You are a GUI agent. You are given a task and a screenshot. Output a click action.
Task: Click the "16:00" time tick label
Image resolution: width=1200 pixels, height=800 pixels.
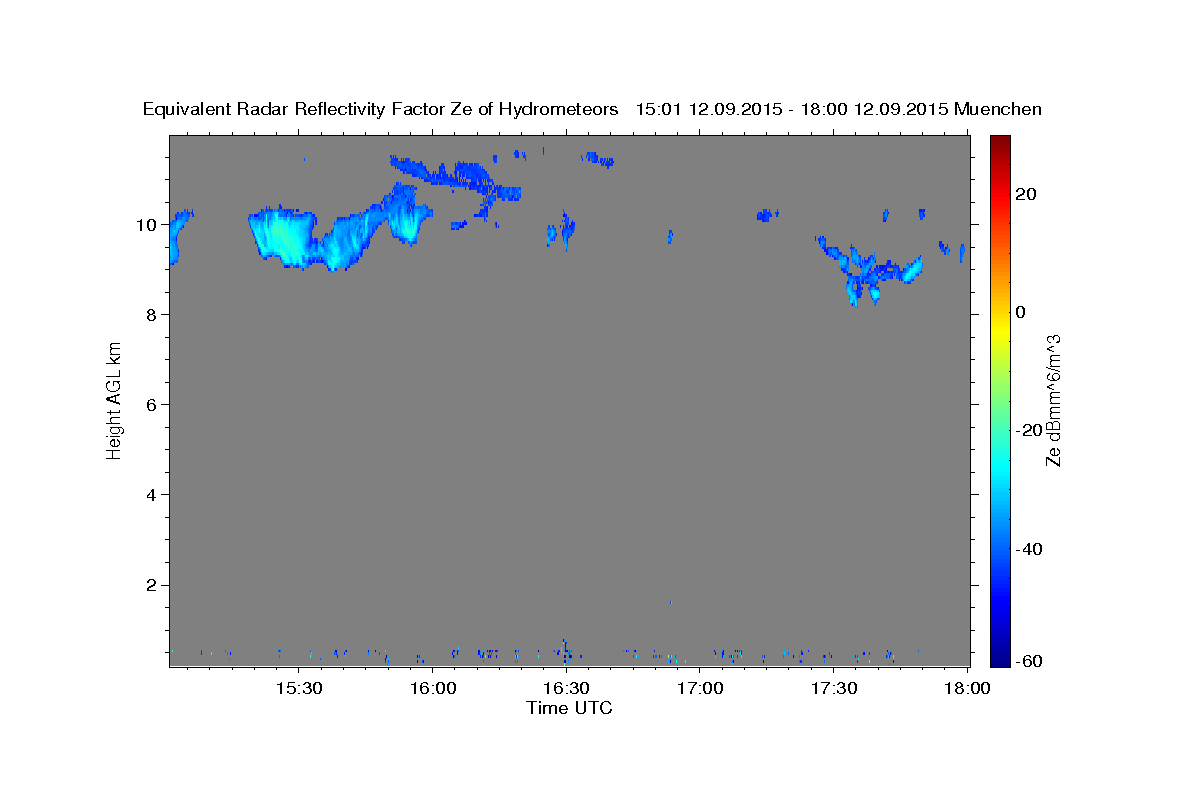[x=432, y=689]
